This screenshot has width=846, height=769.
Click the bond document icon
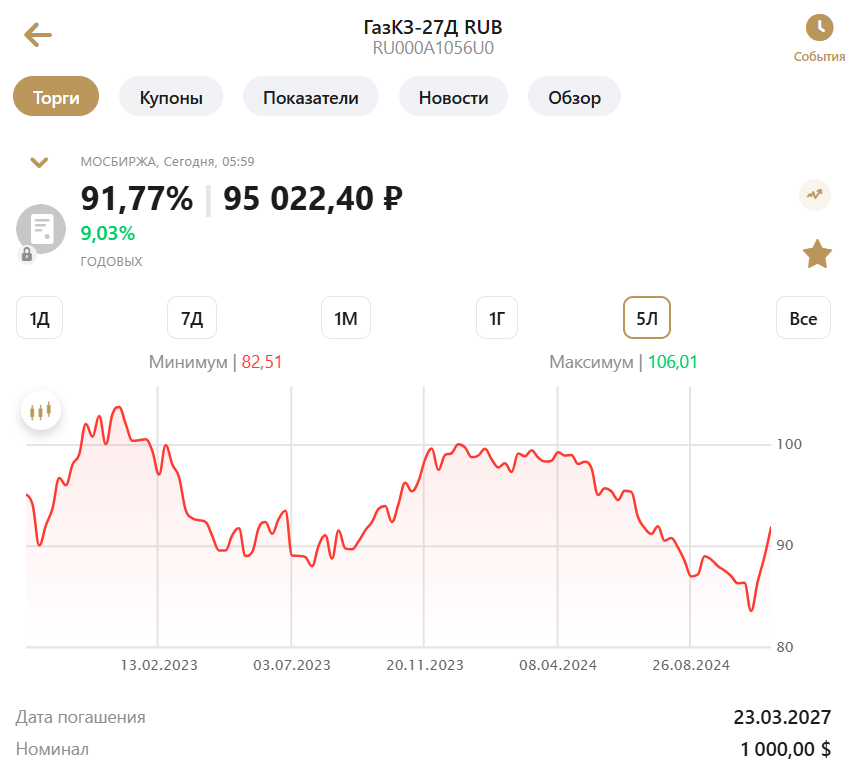click(x=41, y=228)
